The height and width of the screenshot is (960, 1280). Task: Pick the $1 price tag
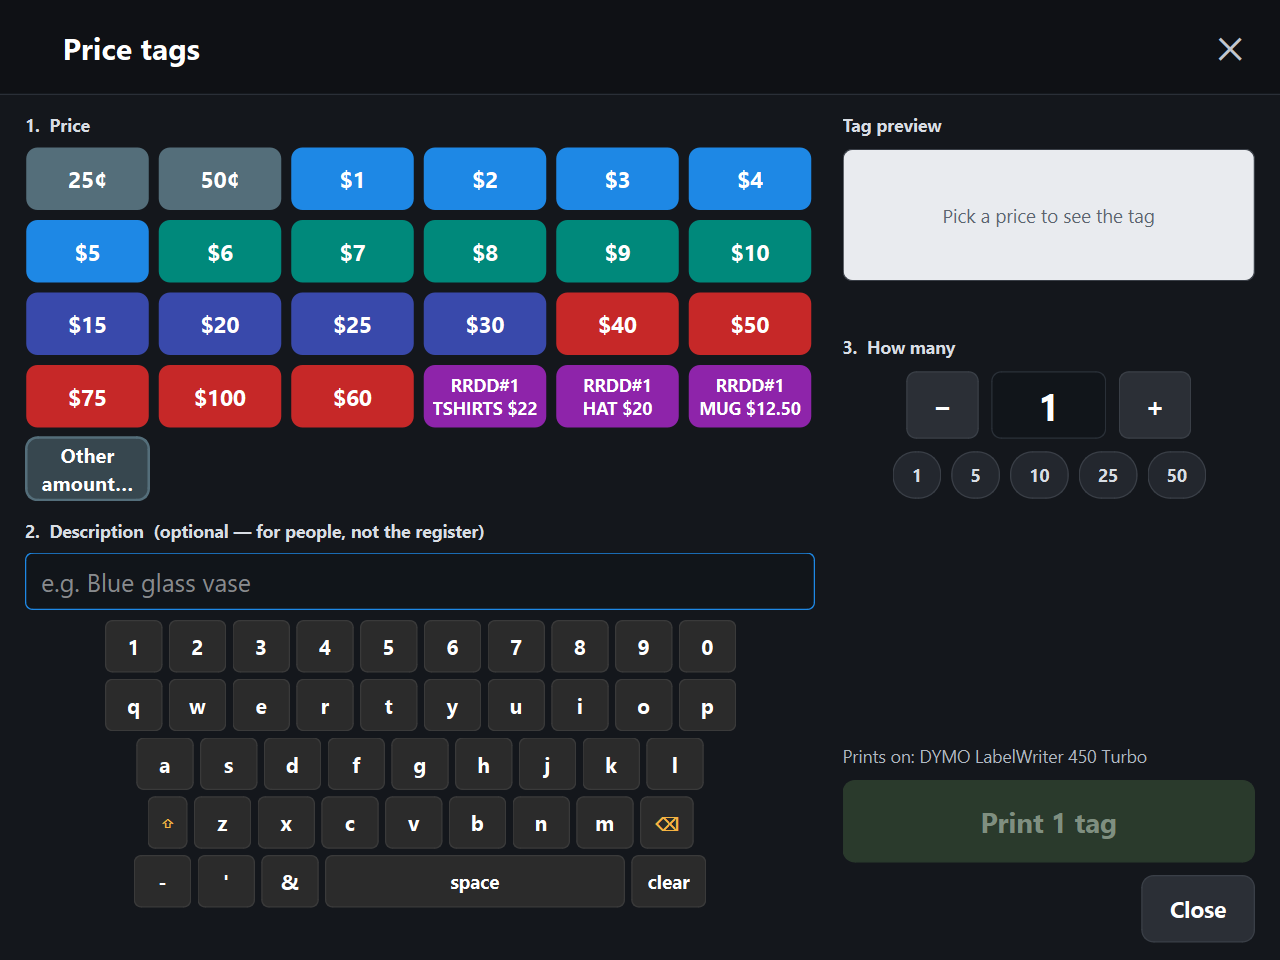(352, 179)
